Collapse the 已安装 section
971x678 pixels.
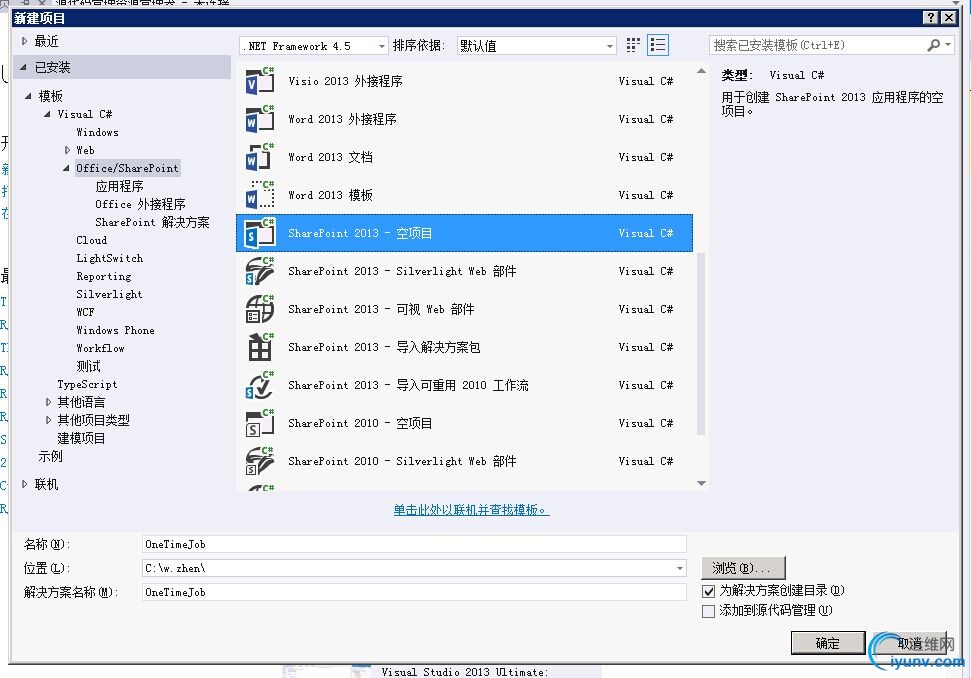(24, 67)
